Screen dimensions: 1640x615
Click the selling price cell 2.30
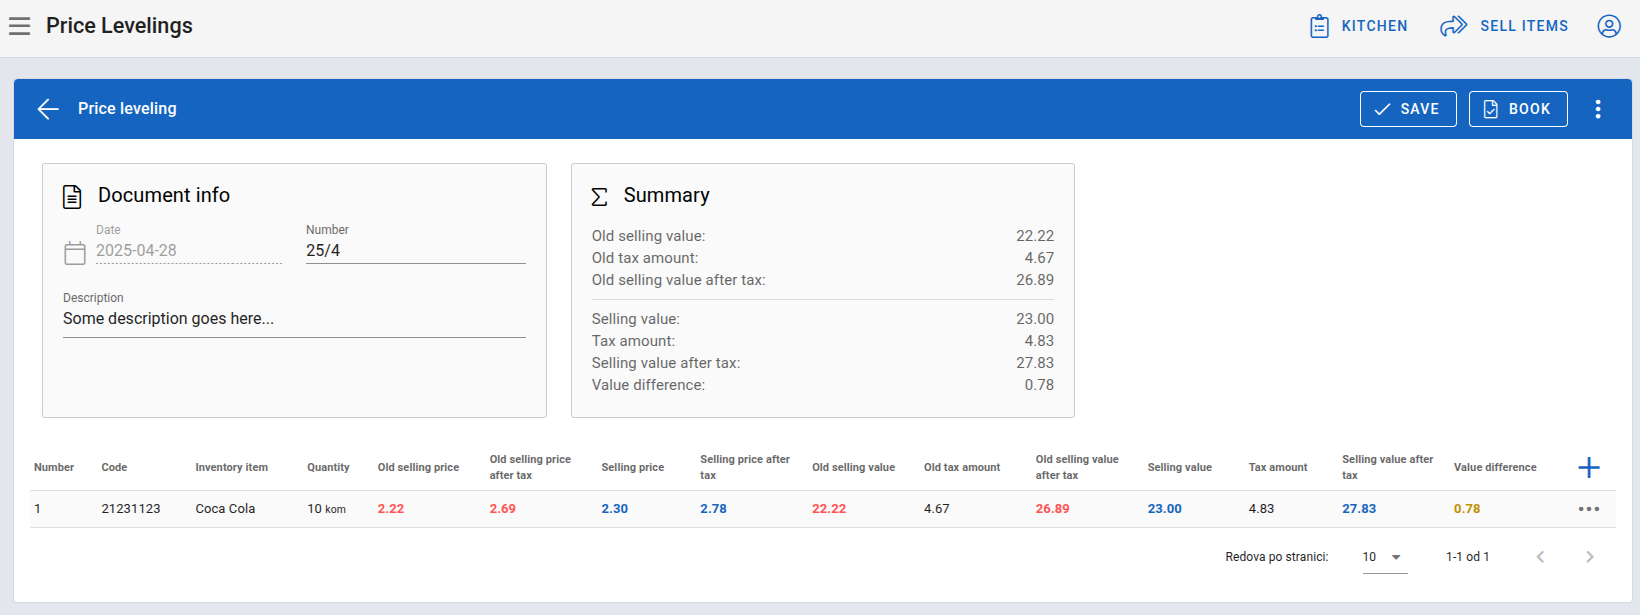point(615,509)
